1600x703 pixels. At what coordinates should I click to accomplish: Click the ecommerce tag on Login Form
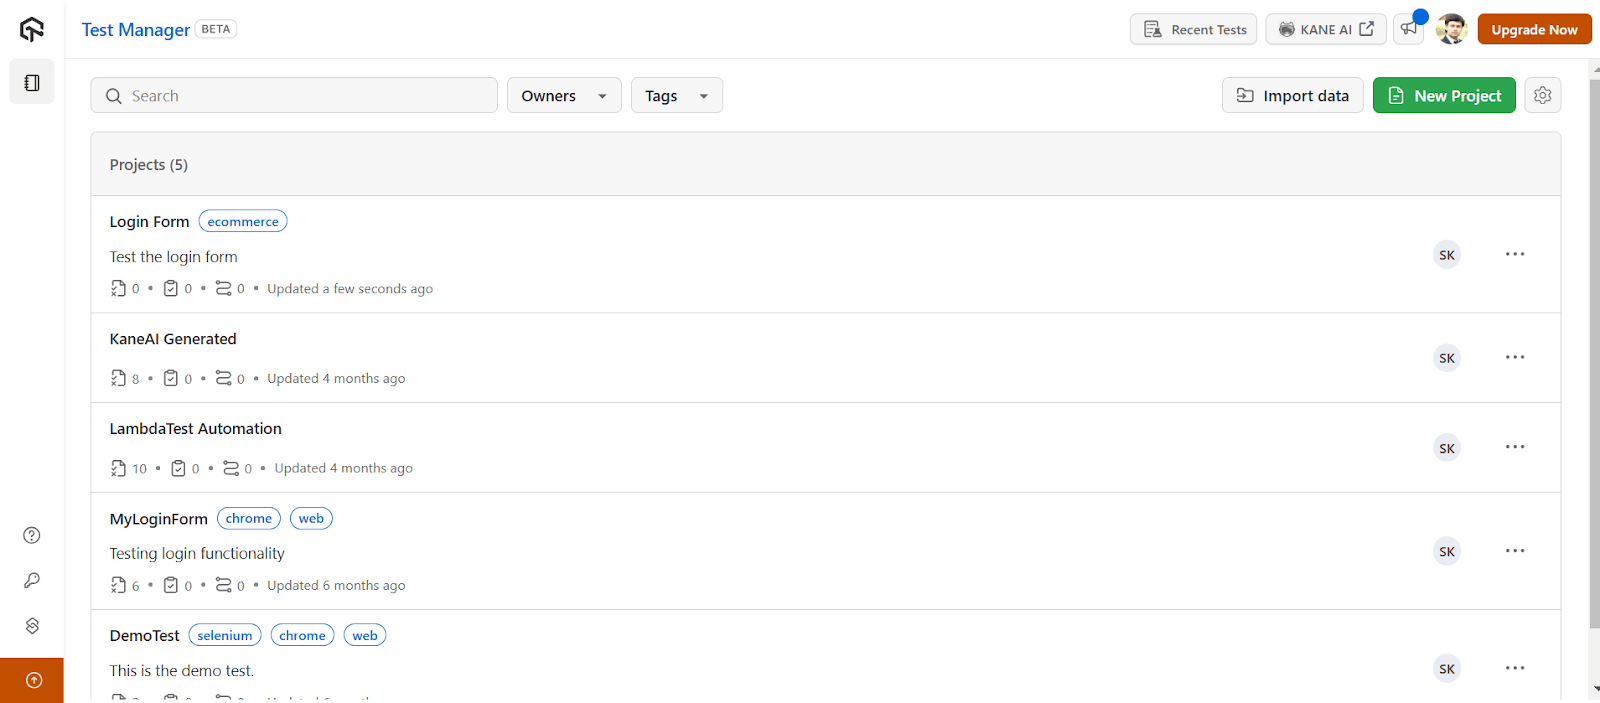(x=243, y=222)
